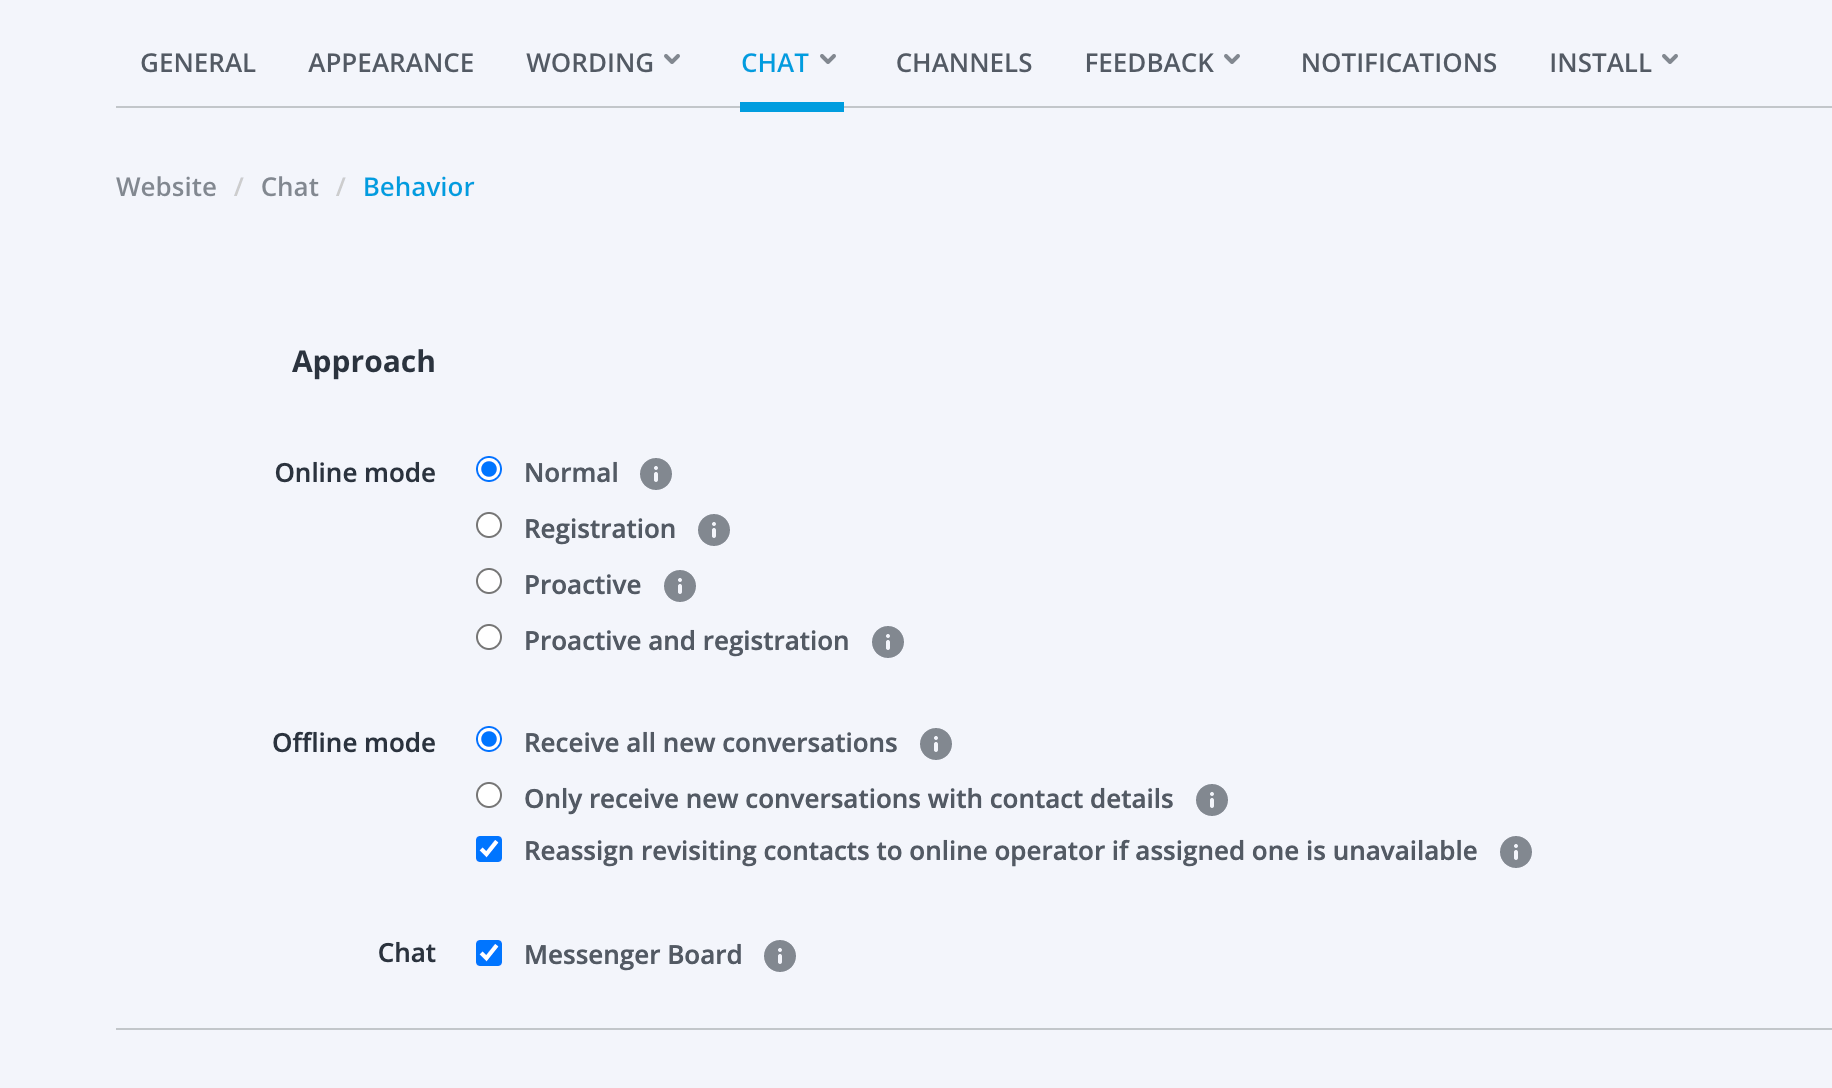Click info icon beside Messenger Board
This screenshot has width=1832, height=1088.
click(780, 956)
